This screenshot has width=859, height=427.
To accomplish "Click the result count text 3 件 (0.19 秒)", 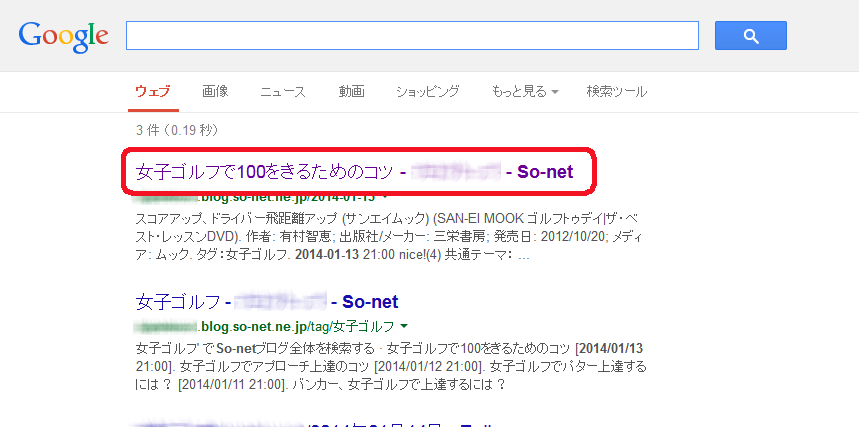I will click(x=177, y=130).
